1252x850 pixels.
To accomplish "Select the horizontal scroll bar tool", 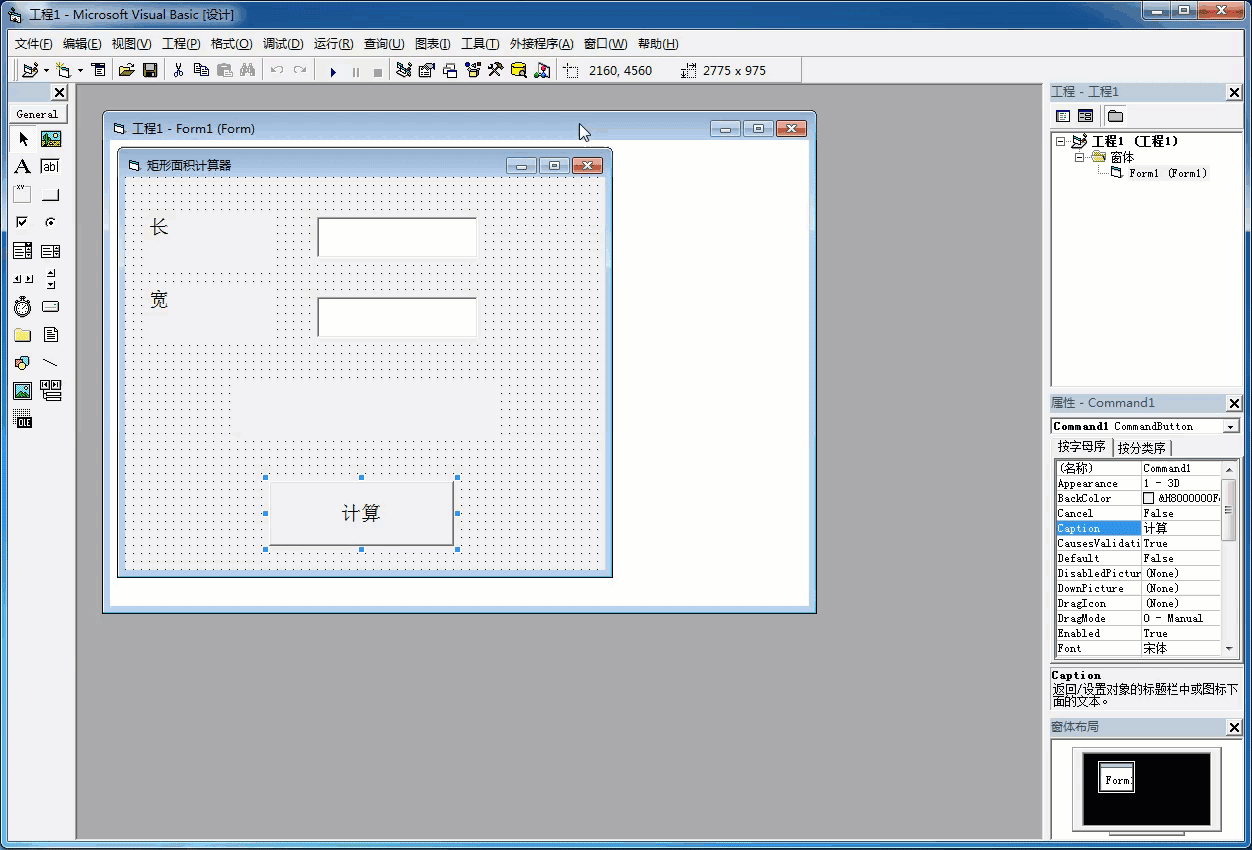I will [x=22, y=279].
